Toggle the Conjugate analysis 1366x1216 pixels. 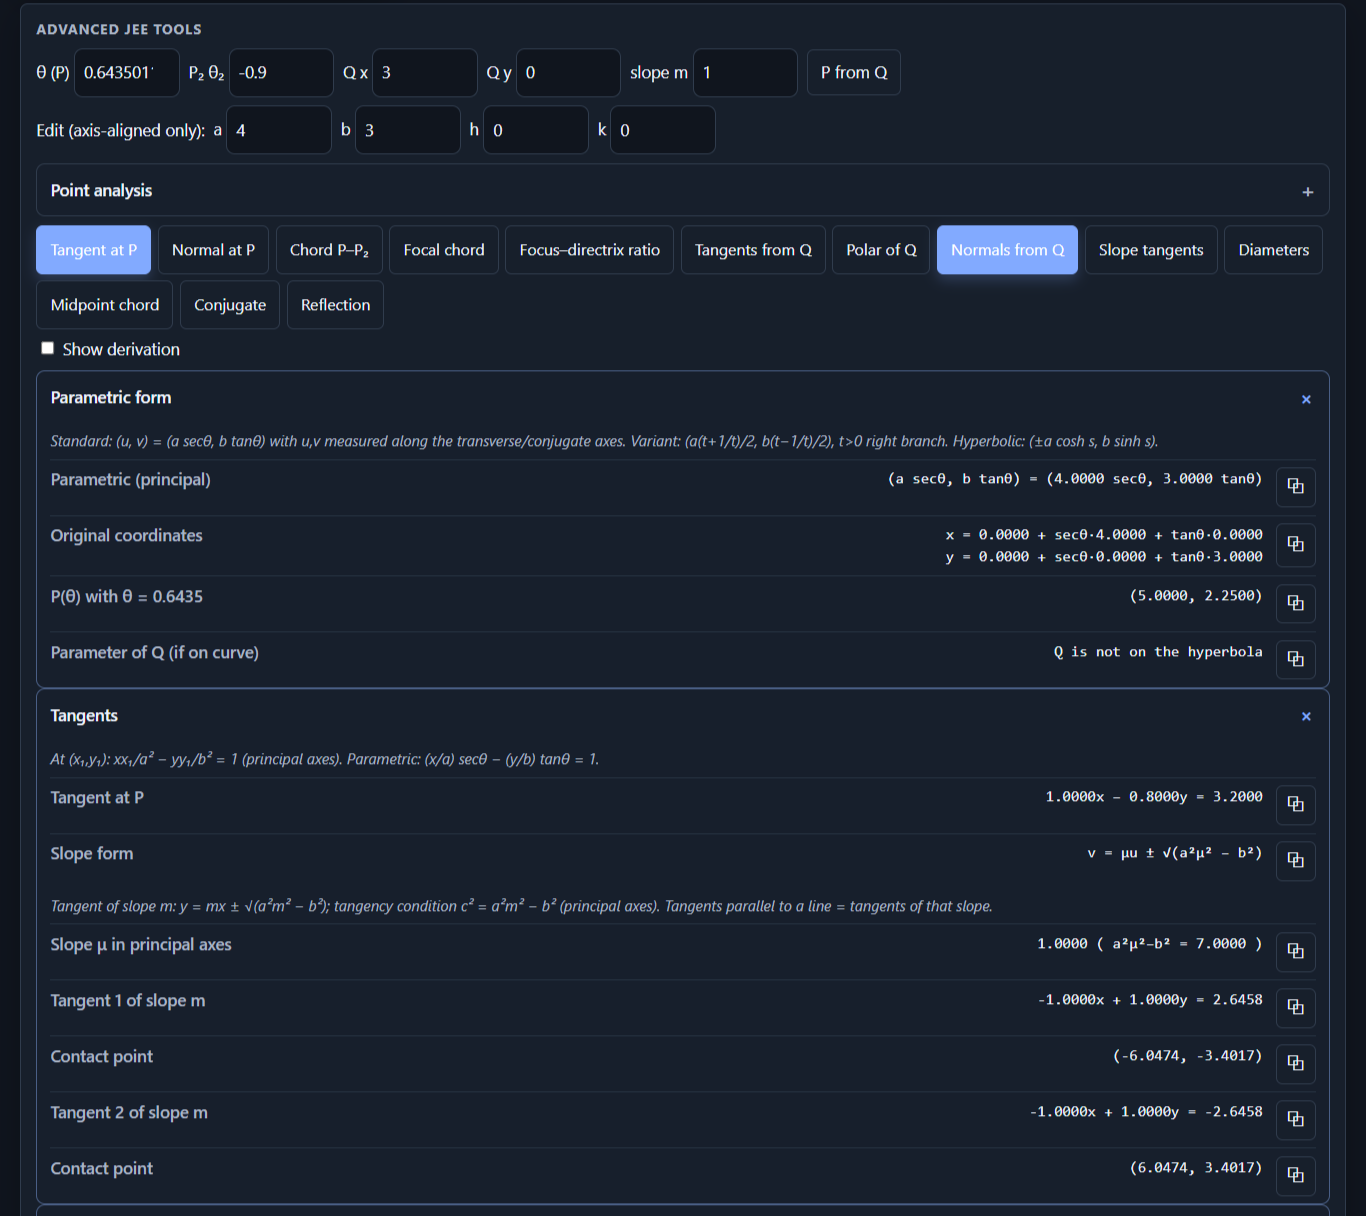click(230, 305)
